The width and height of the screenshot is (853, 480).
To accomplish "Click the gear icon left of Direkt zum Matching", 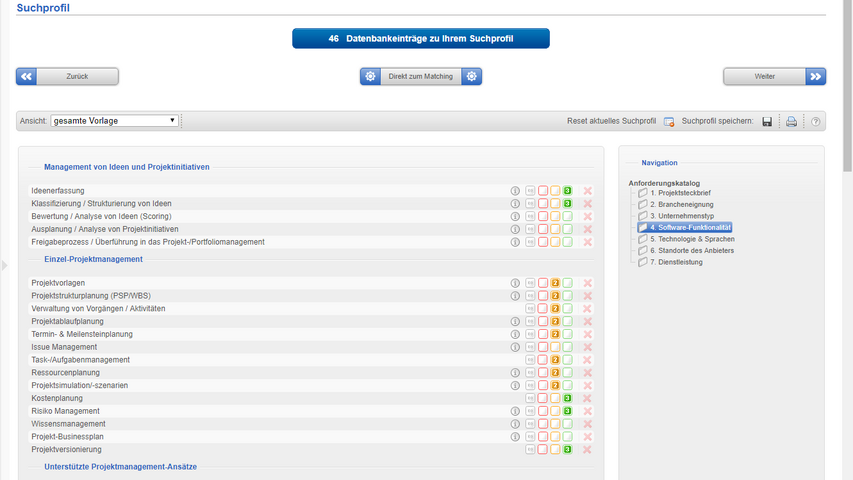I will [x=371, y=76].
